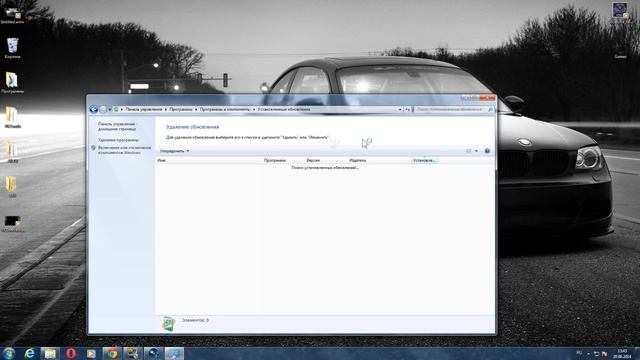Select 'Программы и компоненты' breadcrumb segment

pyautogui.click(x=224, y=109)
